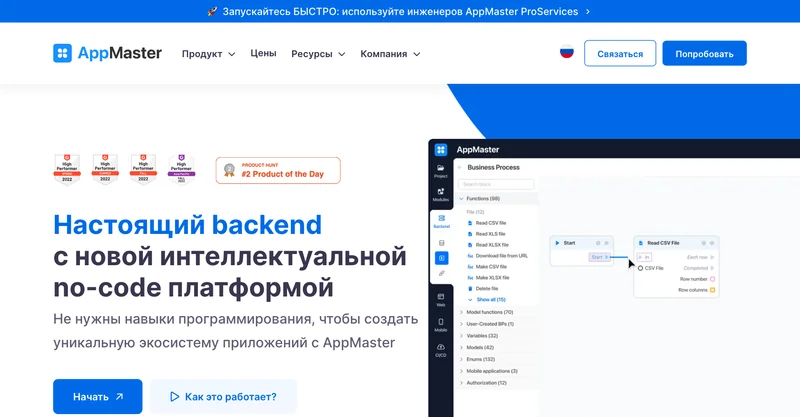Click the play icon on the Start block
Screen dimensions: 800x417
click(x=557, y=243)
